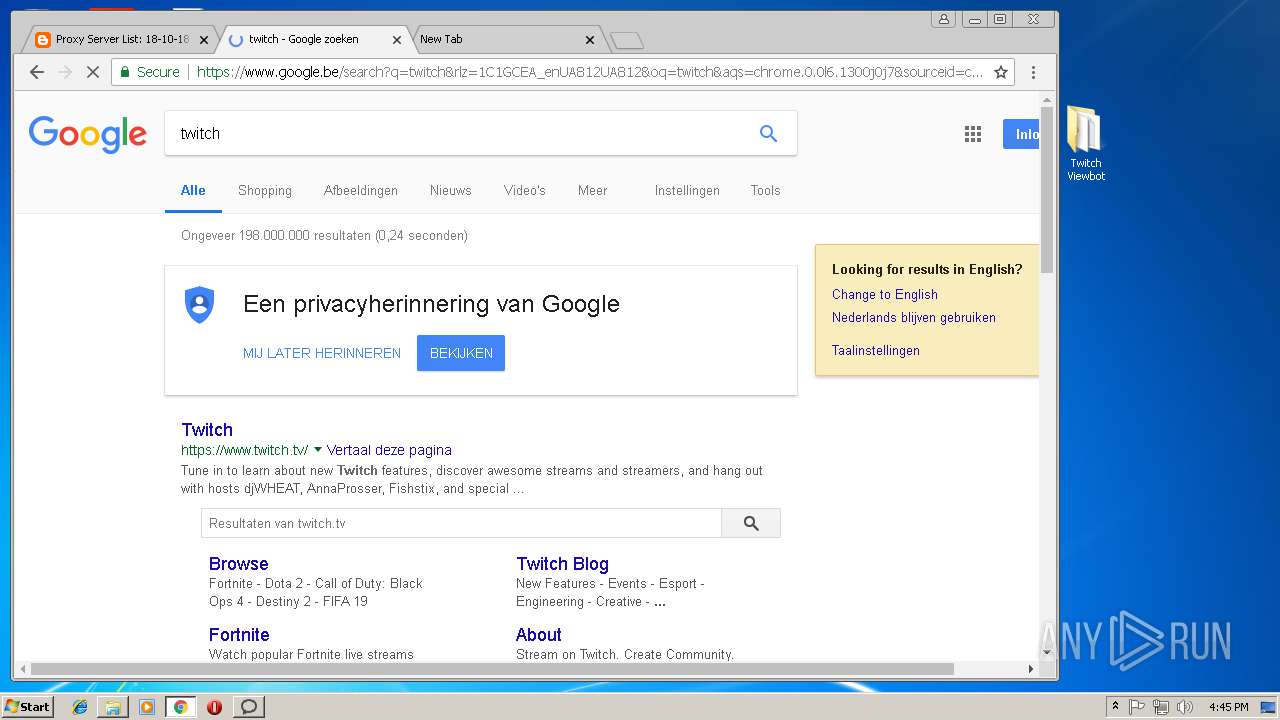Search within twitch.tv results button
This screenshot has width=1280, height=720.
pyautogui.click(x=751, y=523)
